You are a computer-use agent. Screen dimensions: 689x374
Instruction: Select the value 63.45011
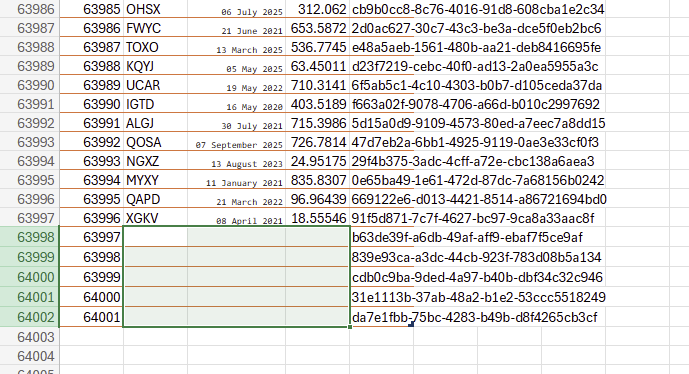pos(318,66)
